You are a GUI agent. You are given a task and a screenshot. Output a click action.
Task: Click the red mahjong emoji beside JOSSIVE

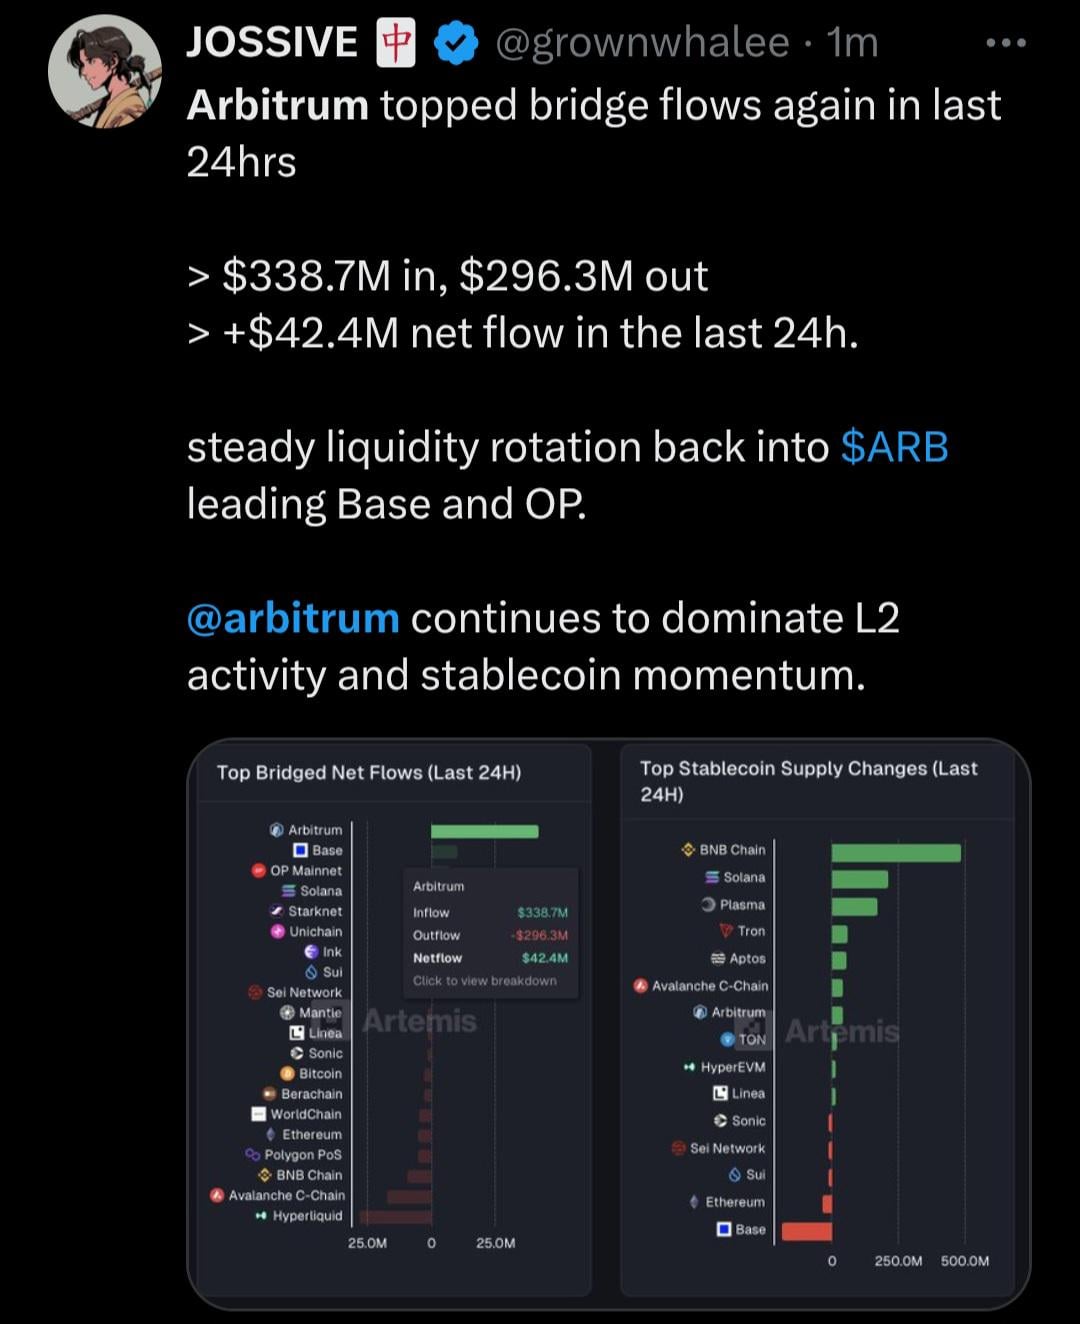click(x=396, y=44)
